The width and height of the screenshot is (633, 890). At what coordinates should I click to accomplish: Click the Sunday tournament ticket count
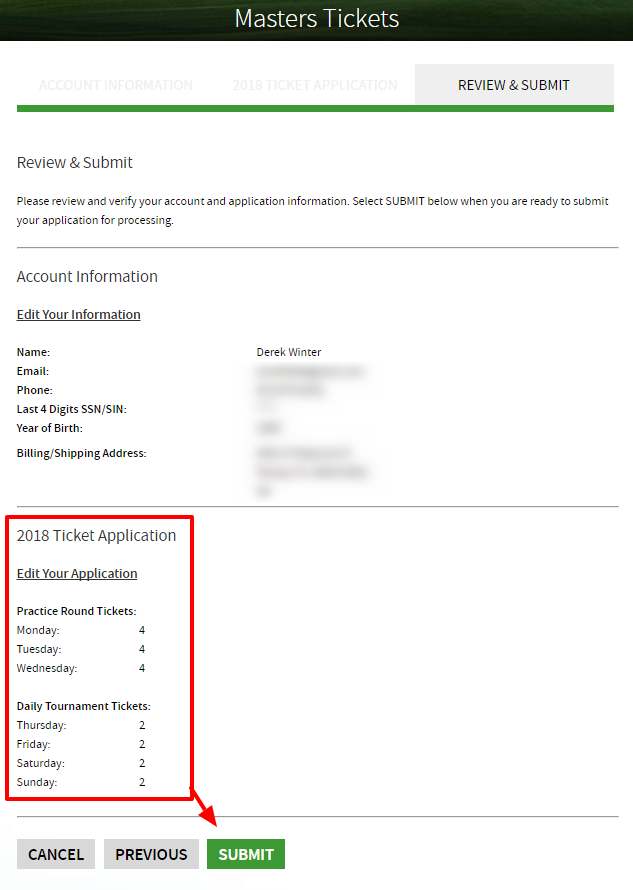(x=142, y=782)
